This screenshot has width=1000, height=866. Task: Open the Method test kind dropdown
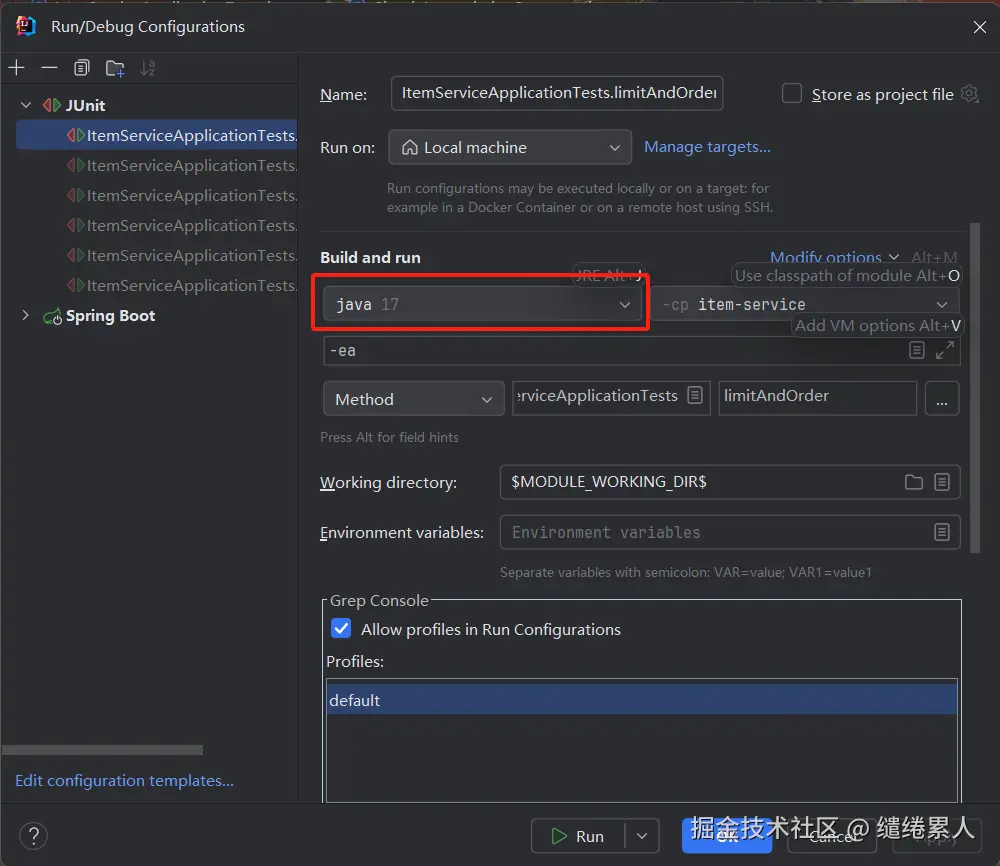(414, 399)
